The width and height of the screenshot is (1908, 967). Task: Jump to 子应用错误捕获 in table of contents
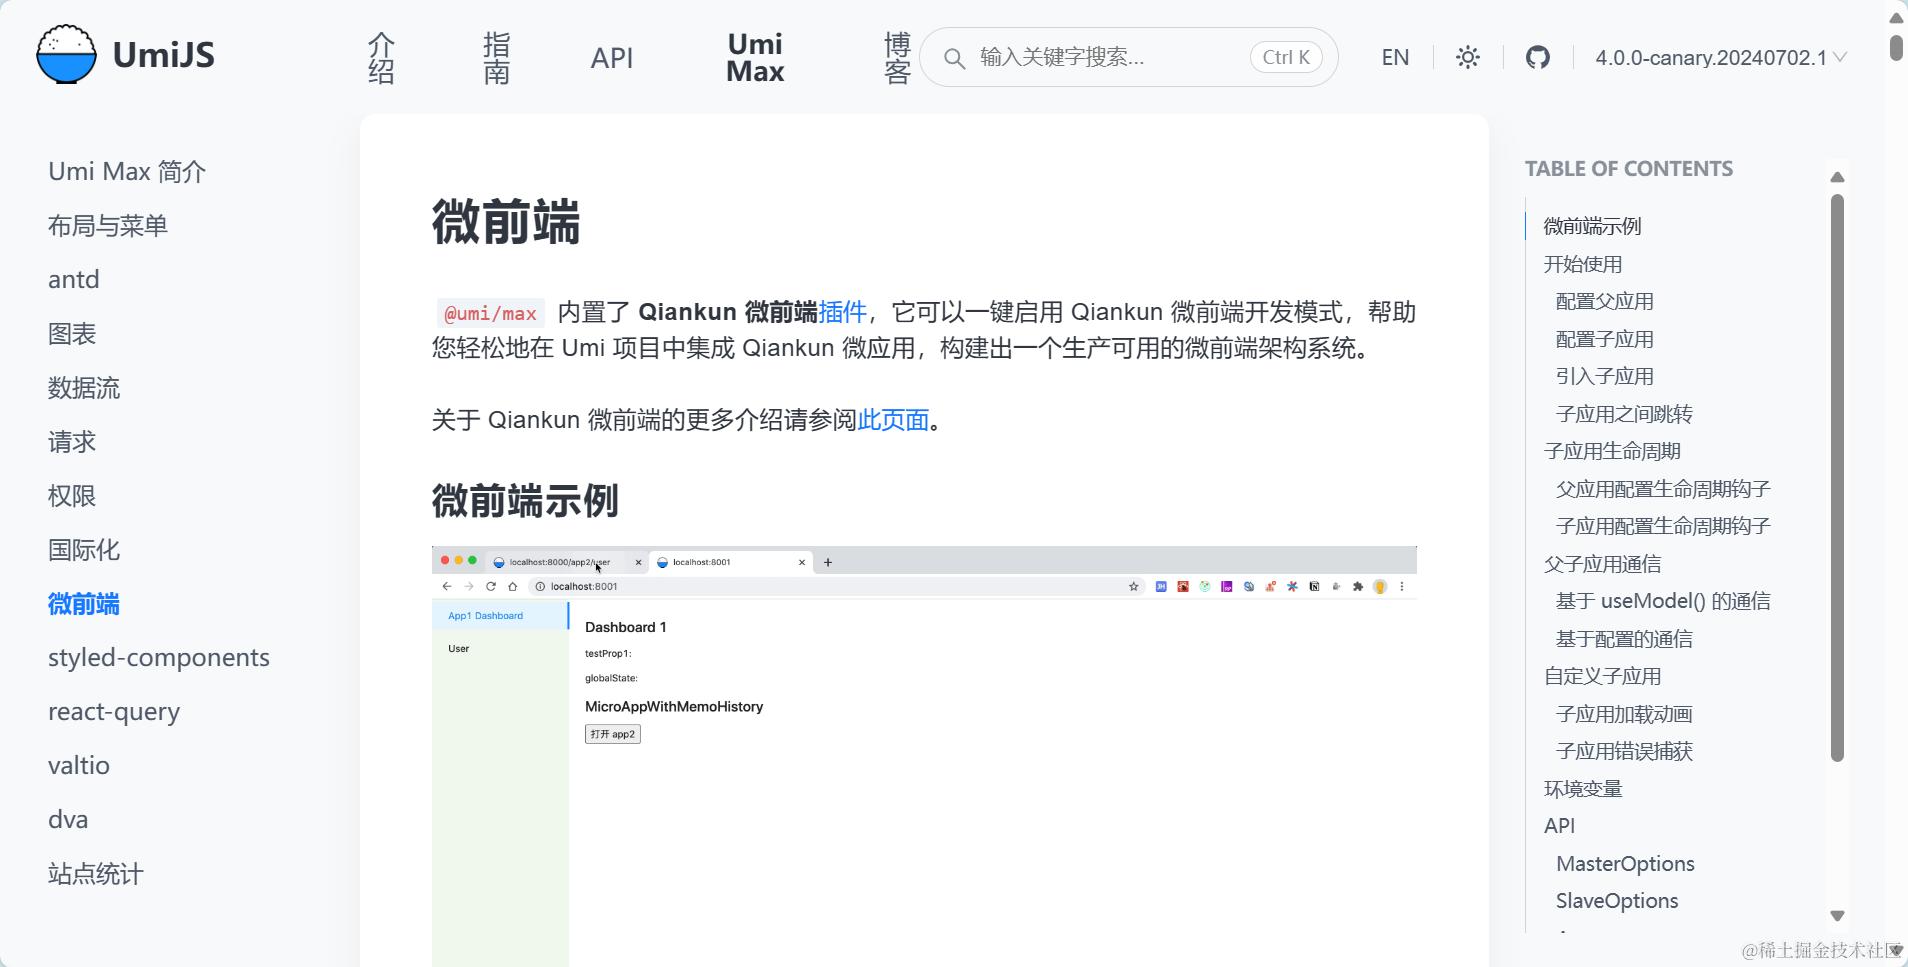(x=1624, y=751)
